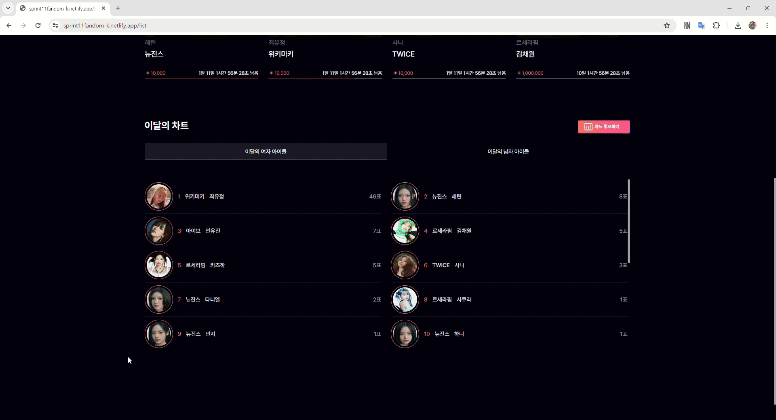Image resolution: width=776 pixels, height=420 pixels.
Task: Click the 차트 투표하기 pink button
Action: click(604, 127)
